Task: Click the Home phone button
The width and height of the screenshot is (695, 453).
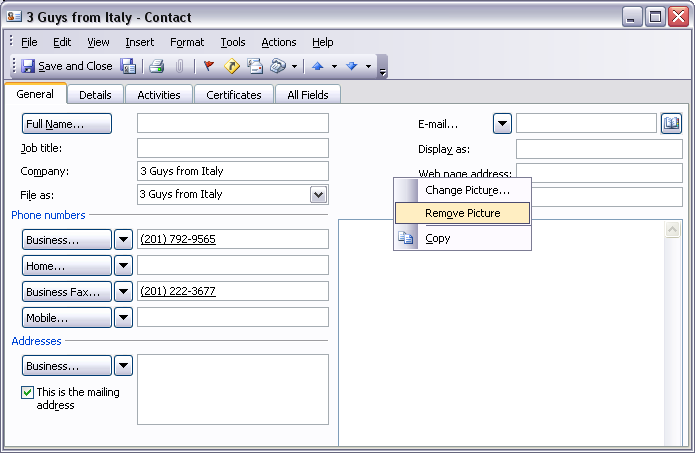Action: point(66,266)
